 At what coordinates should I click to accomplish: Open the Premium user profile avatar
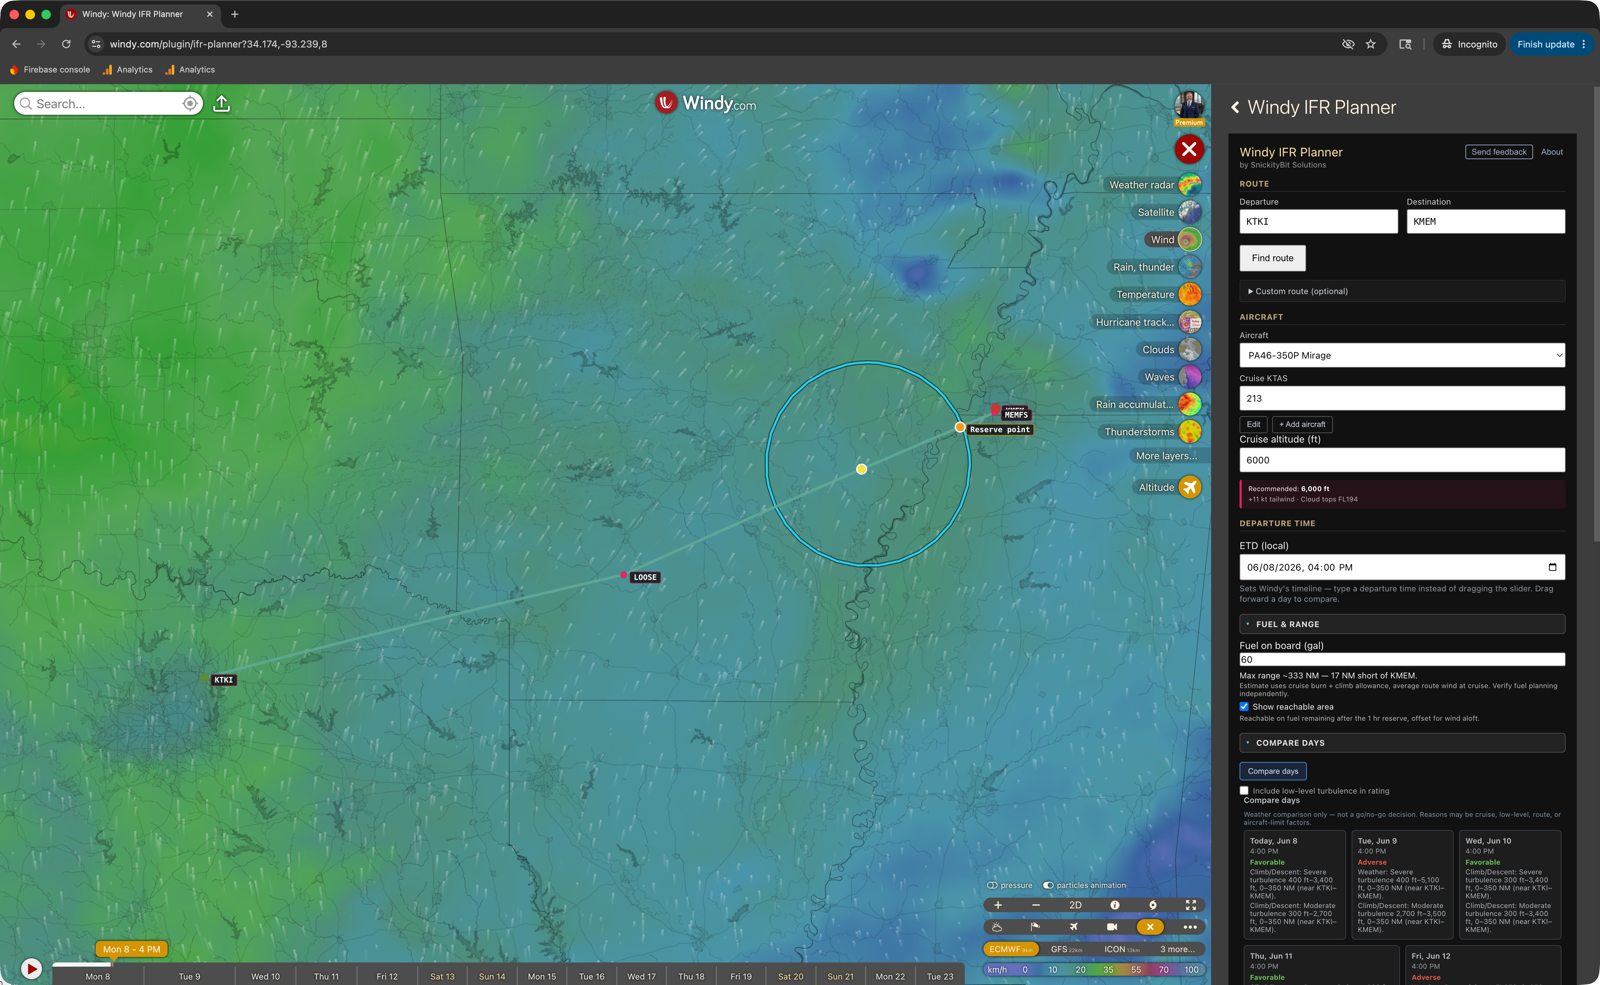[1189, 107]
